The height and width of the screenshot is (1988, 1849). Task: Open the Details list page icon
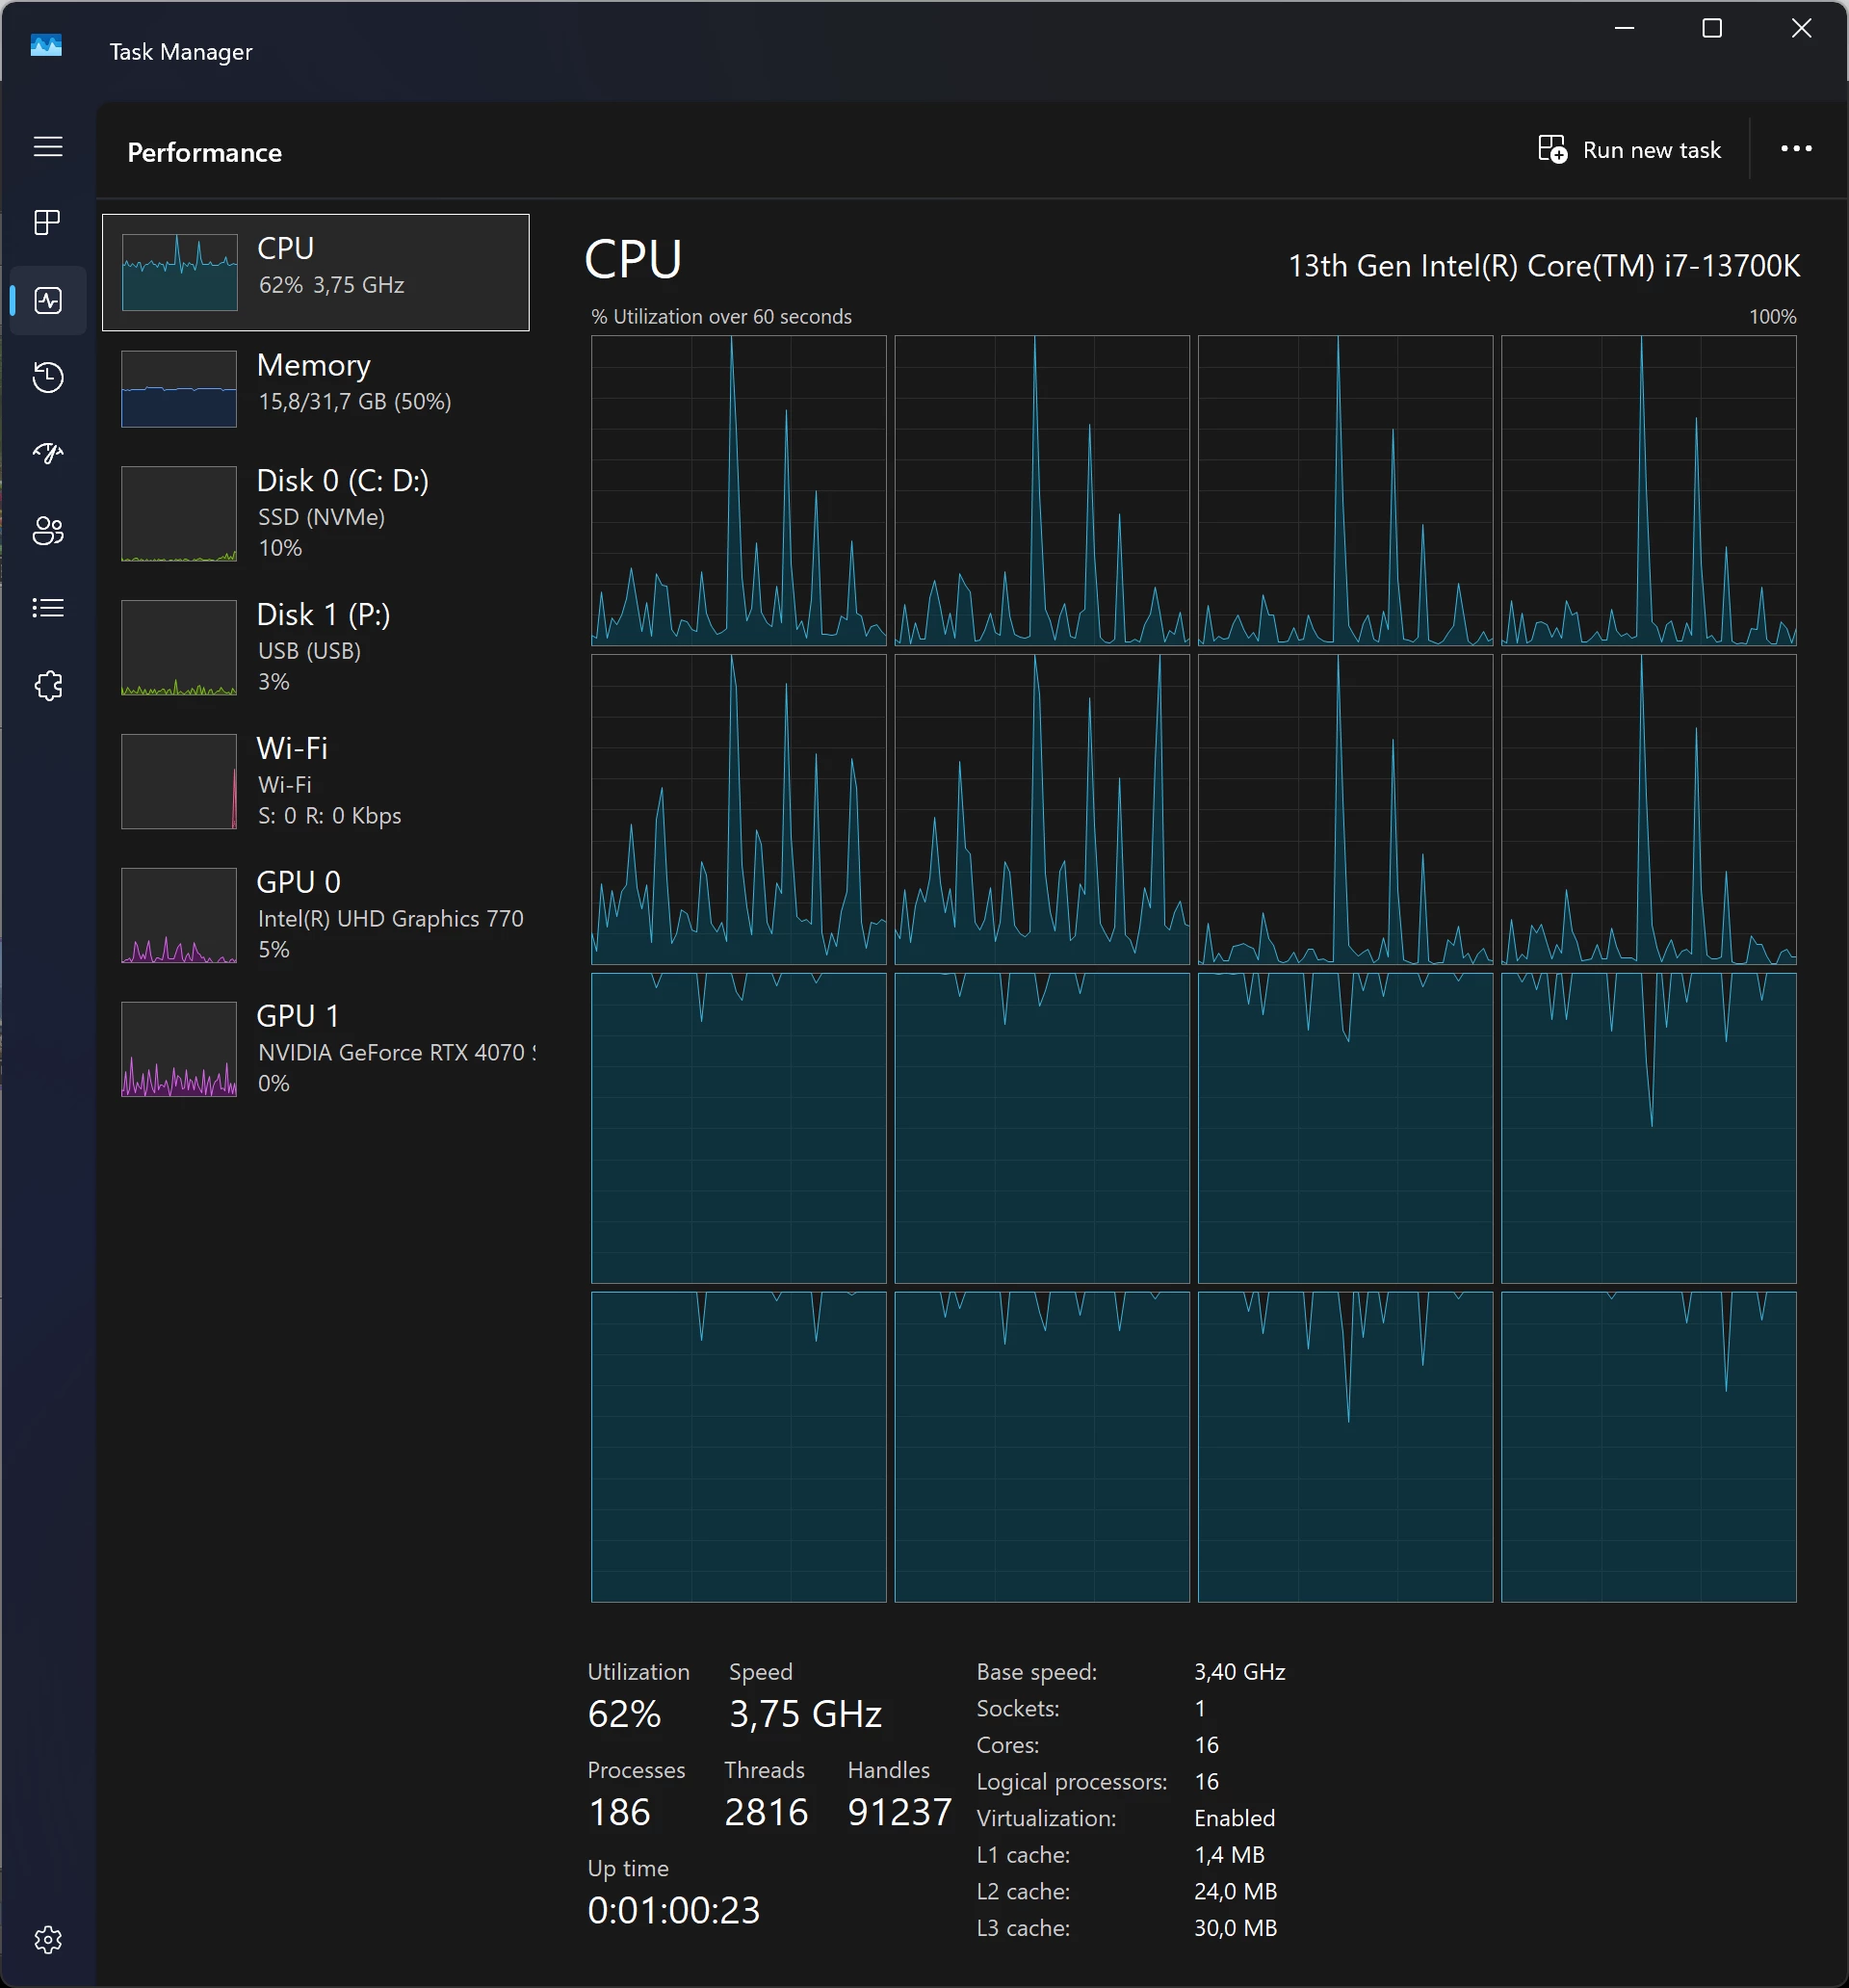click(x=48, y=608)
